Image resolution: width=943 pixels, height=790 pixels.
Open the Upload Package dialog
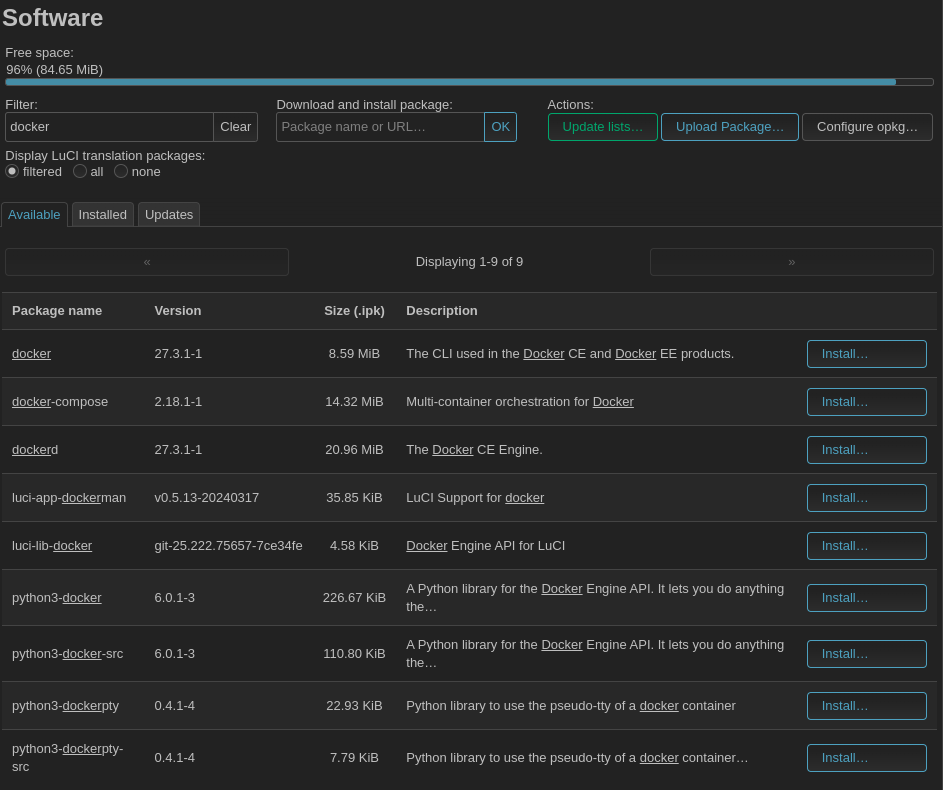[x=729, y=127]
